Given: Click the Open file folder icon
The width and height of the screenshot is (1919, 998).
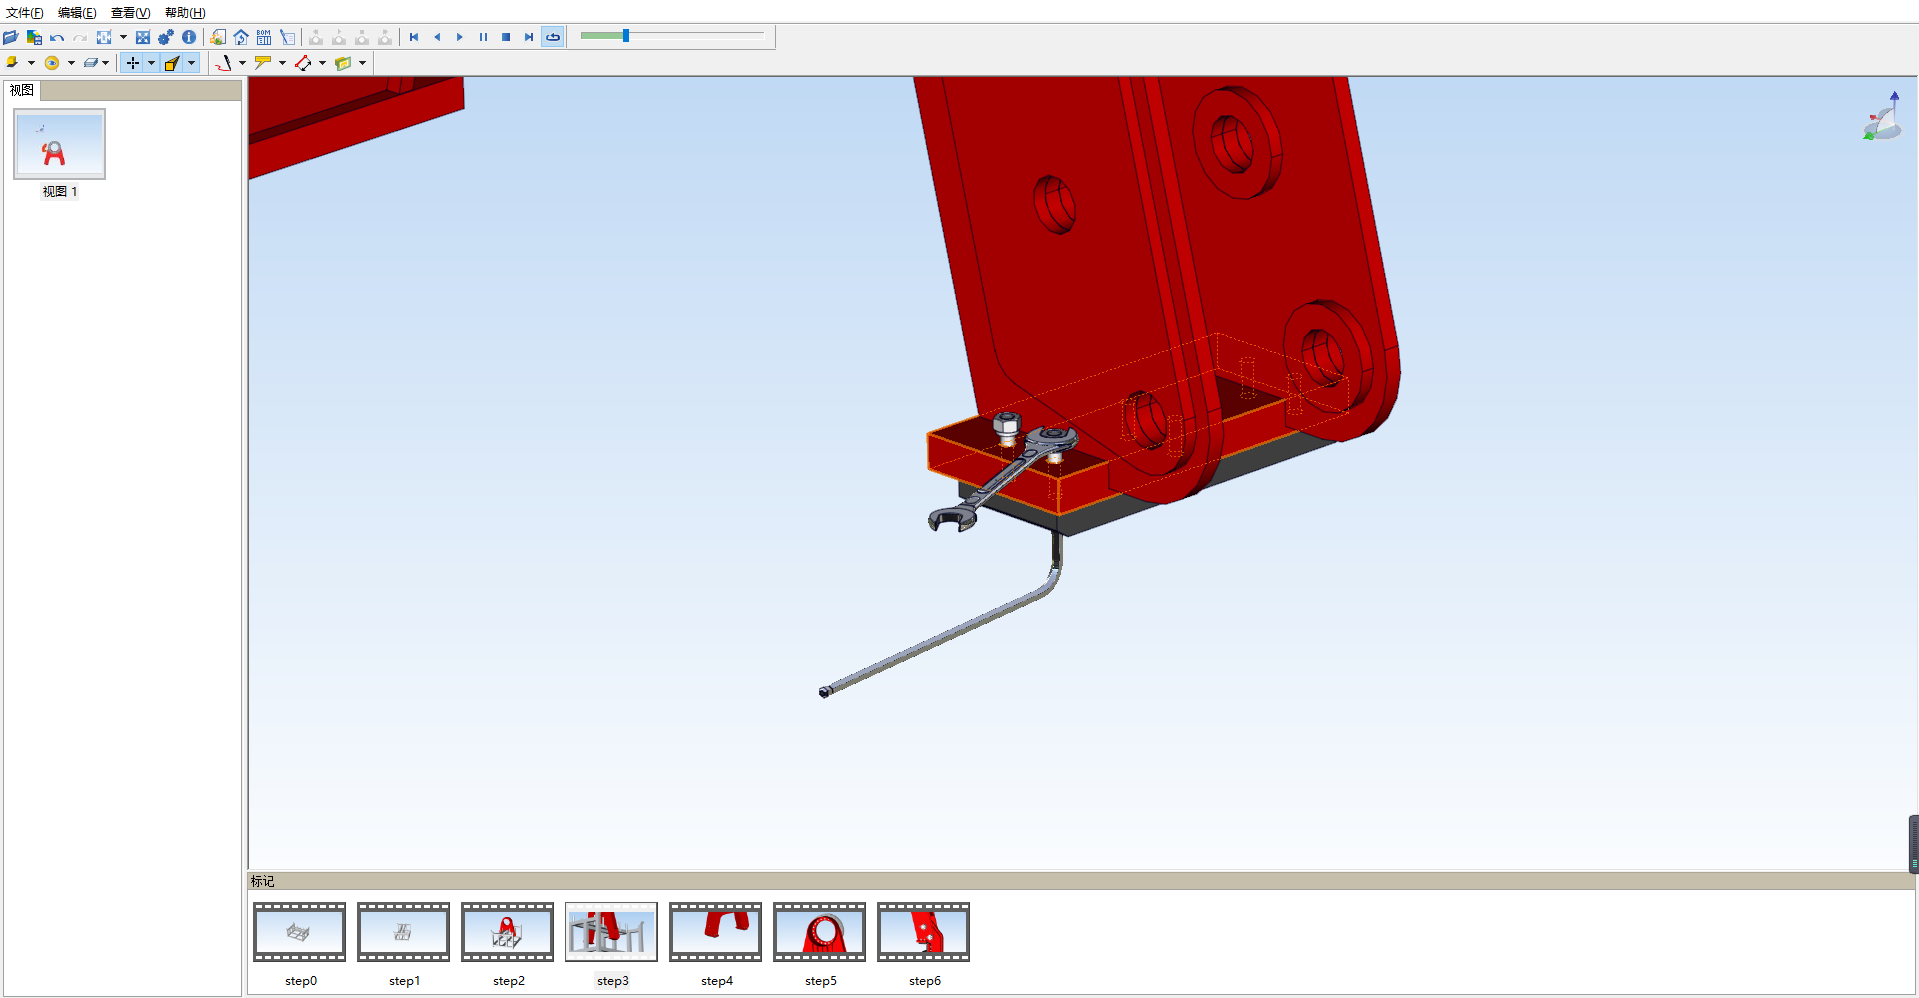Looking at the screenshot, I should 11,37.
